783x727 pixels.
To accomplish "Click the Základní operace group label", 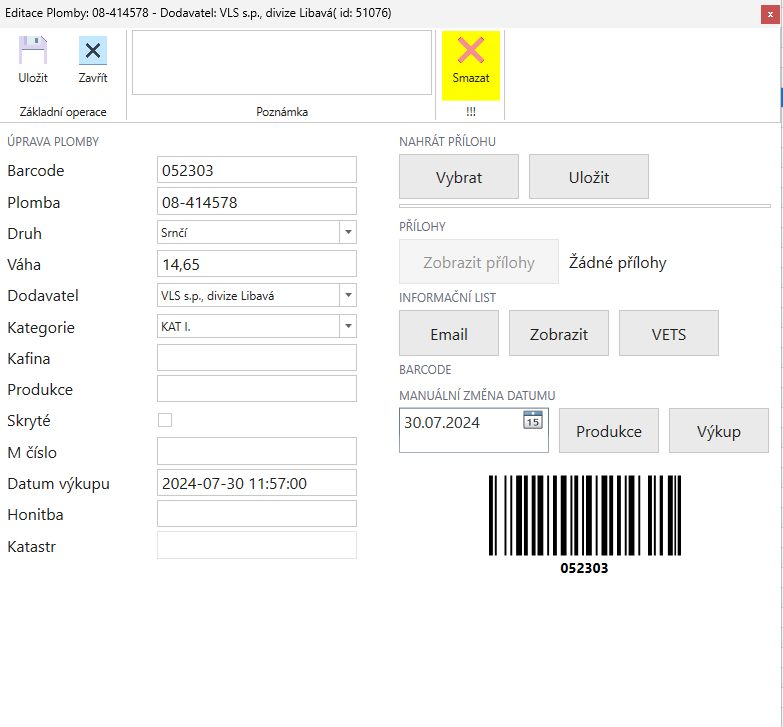I will 63,112.
